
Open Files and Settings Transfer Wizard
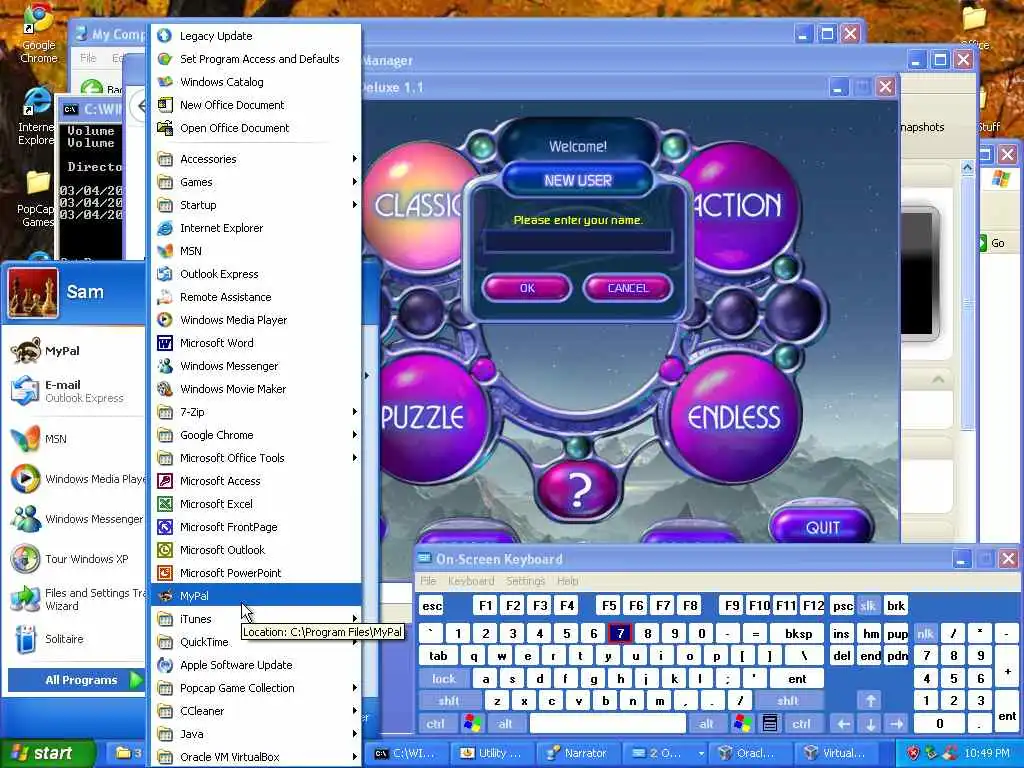click(75, 599)
